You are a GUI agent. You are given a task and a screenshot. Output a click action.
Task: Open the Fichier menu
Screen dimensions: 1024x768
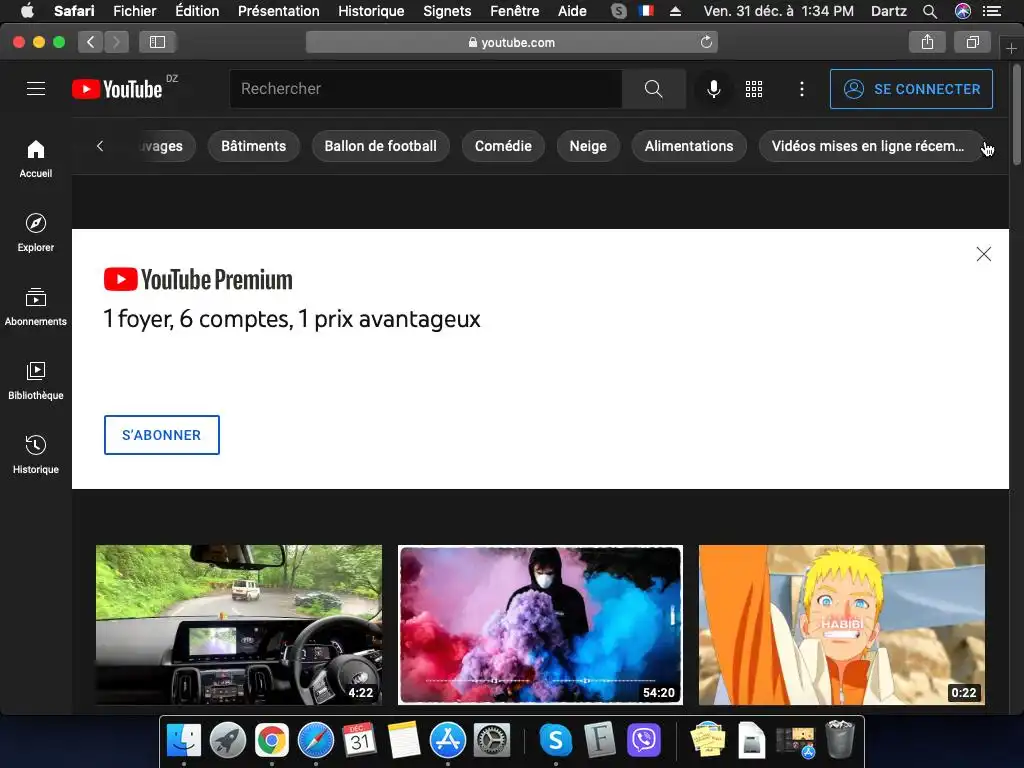tap(135, 11)
